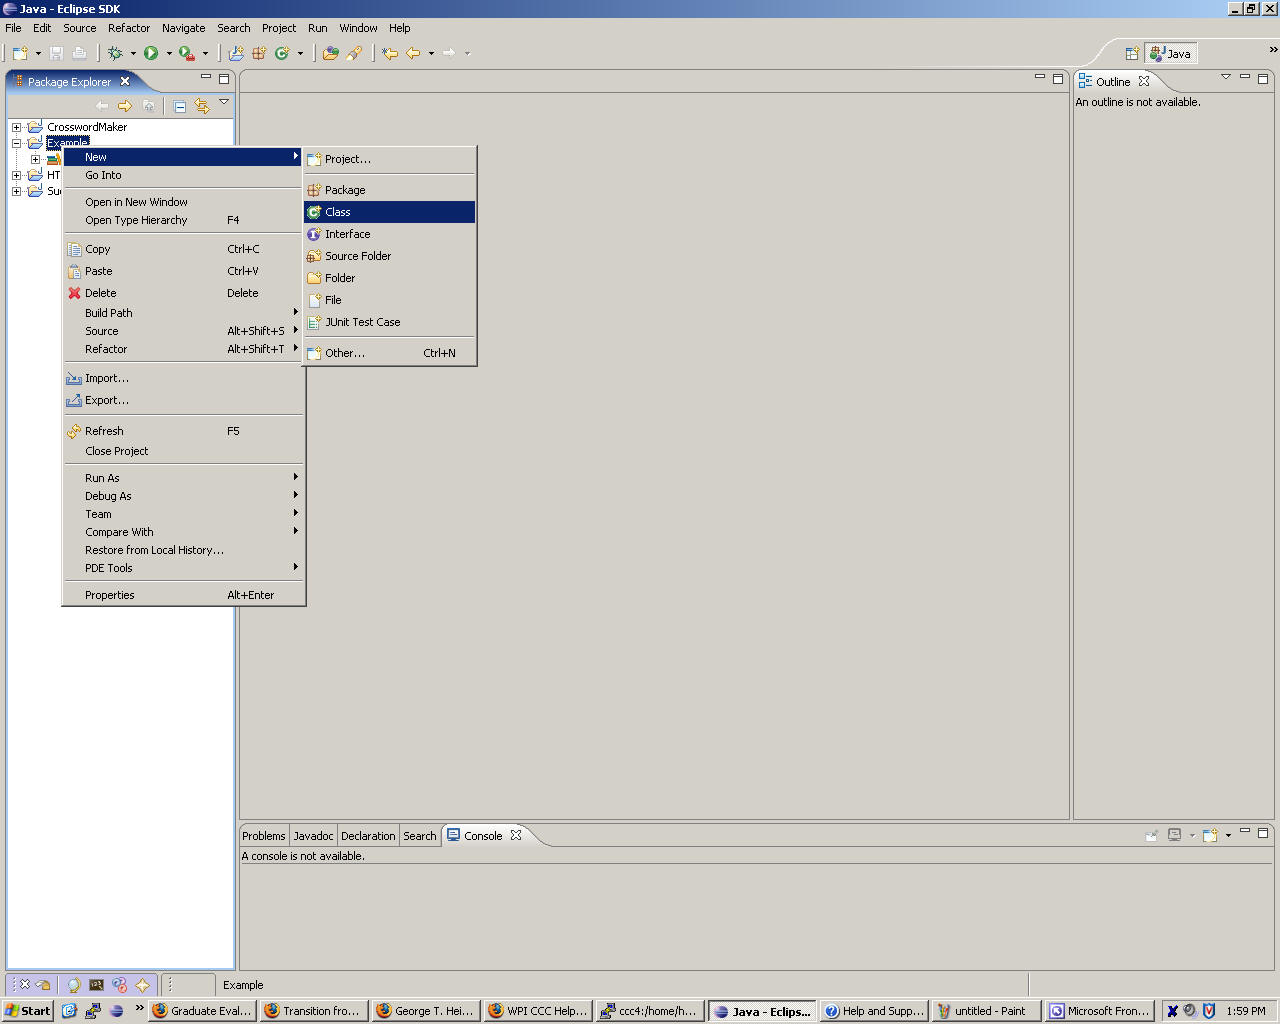Choose JUnit Test Case entry
This screenshot has height=1024, width=1280.
[x=389, y=322]
